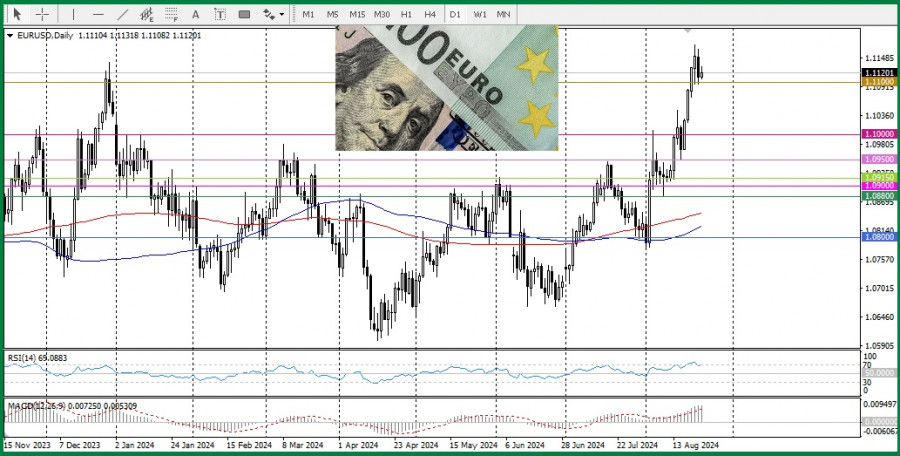Click the MACD(12,26,9) indicator label

tap(72, 405)
